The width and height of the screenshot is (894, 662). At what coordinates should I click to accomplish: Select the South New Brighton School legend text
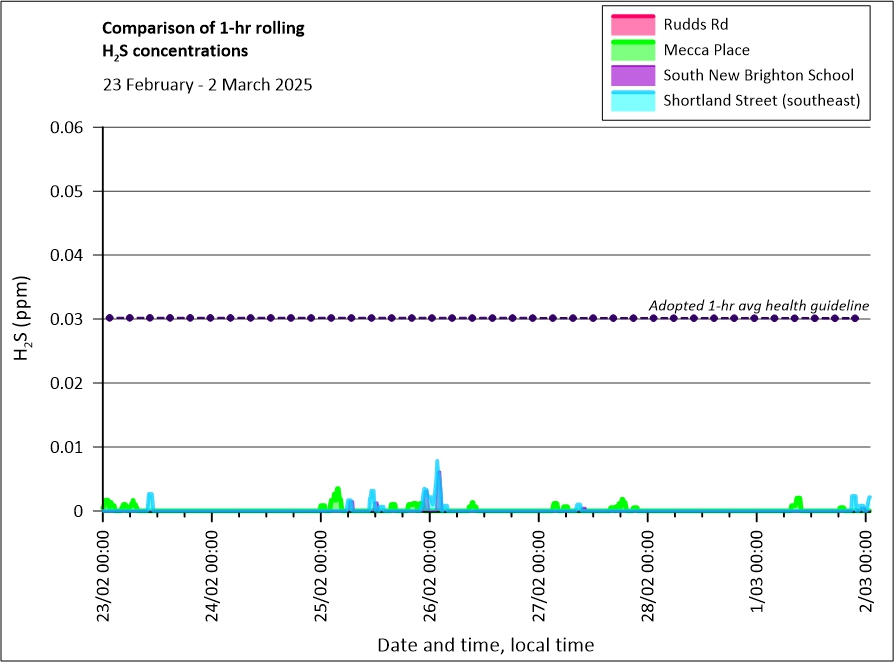[758, 76]
